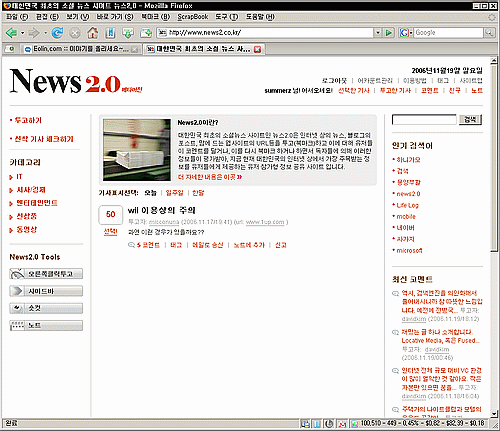Go back with the green Back arrow
This screenshot has width=500, height=431.
point(12,33)
